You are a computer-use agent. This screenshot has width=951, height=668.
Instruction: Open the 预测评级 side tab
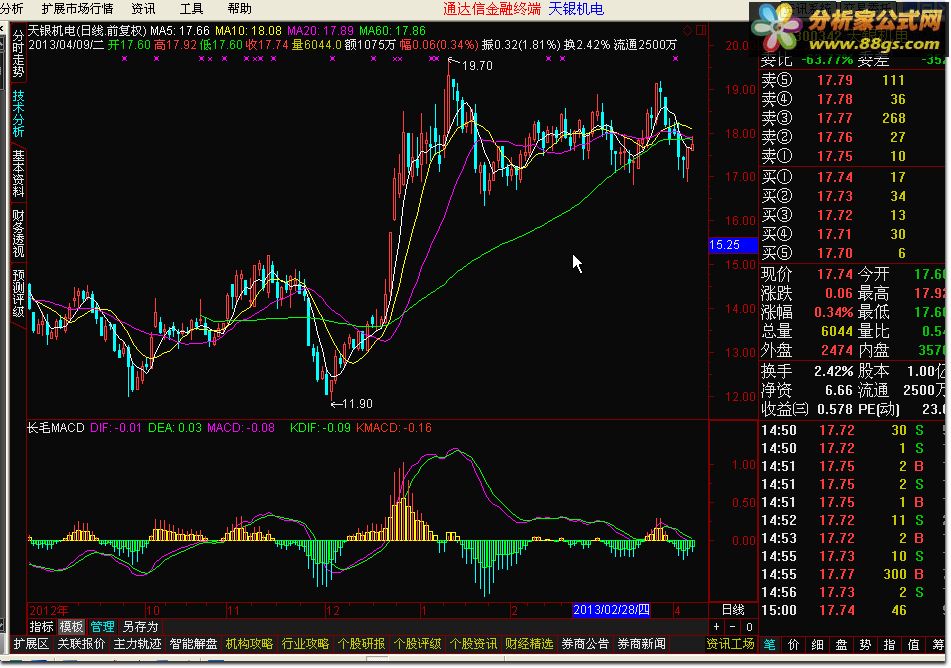18,293
